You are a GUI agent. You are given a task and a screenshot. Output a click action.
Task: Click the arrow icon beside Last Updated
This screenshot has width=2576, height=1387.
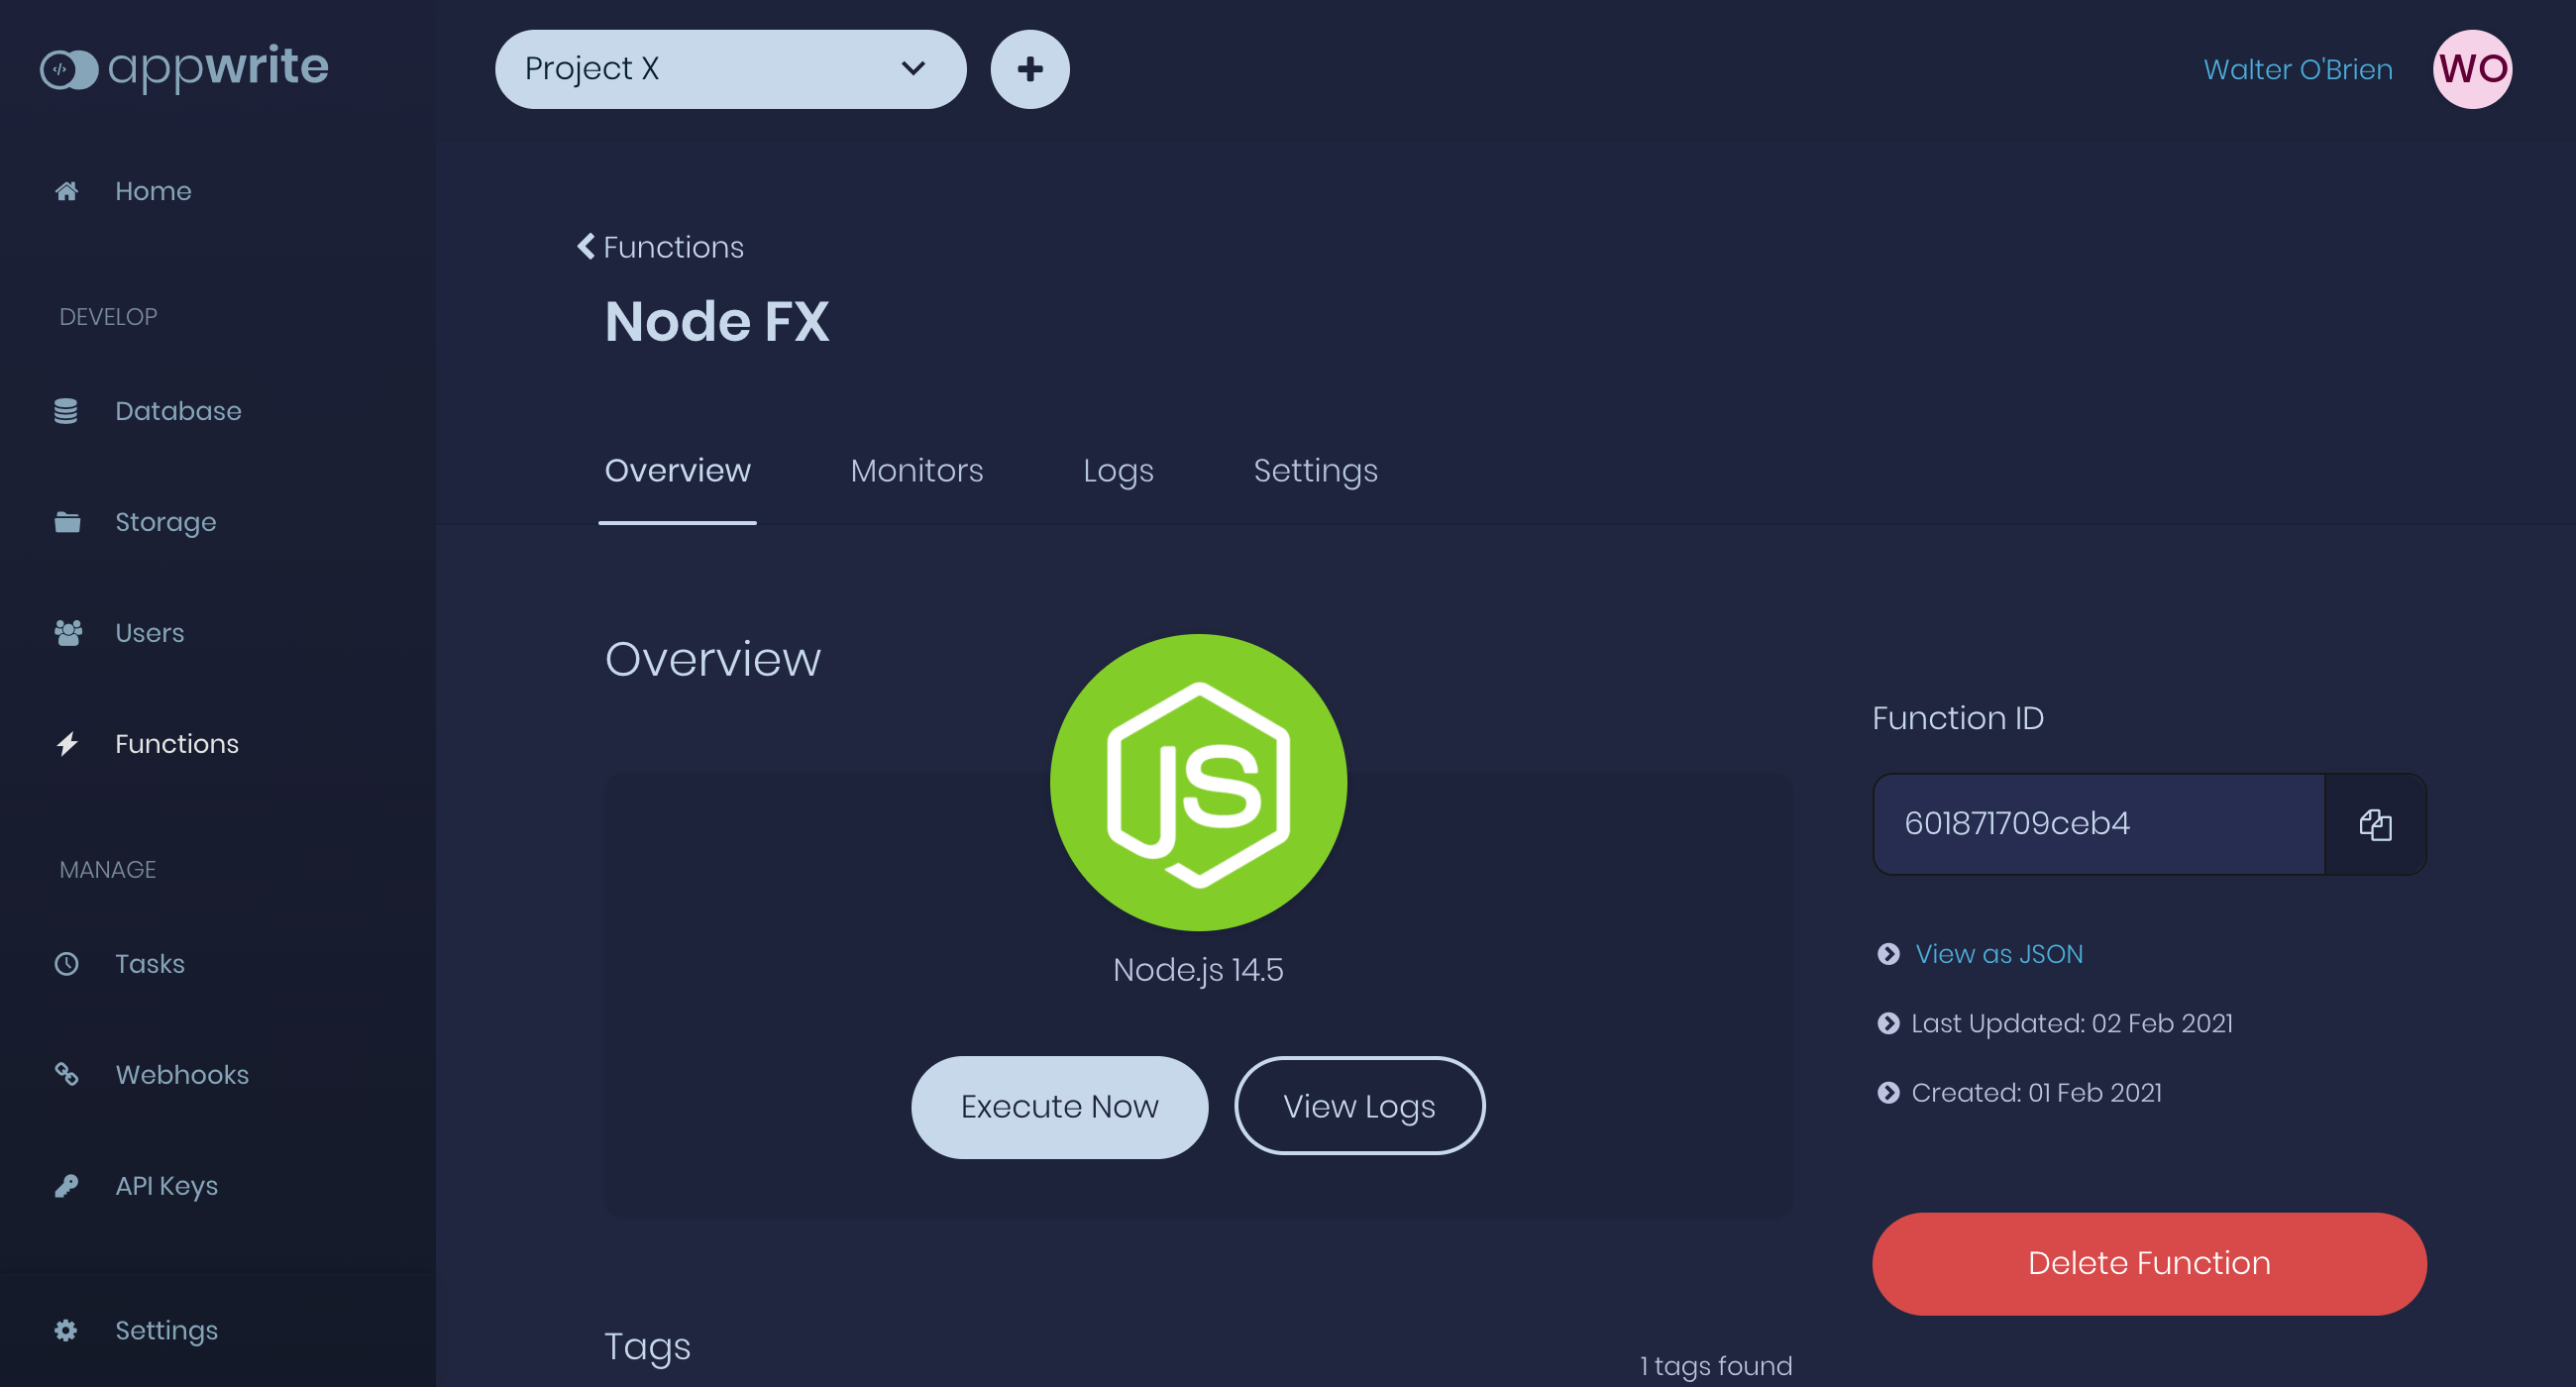pyautogui.click(x=1888, y=1024)
